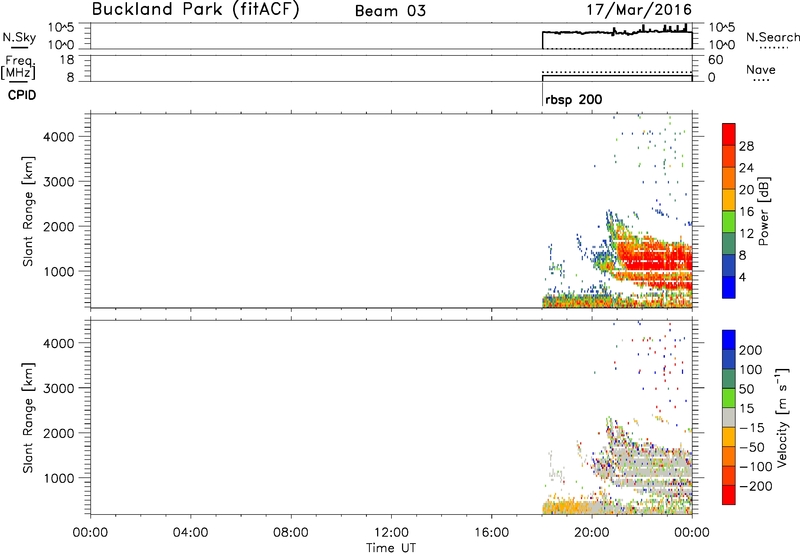Screen dimensions: 800x554
Task: Click the '04:00' time axis tick label
Action: point(190,533)
